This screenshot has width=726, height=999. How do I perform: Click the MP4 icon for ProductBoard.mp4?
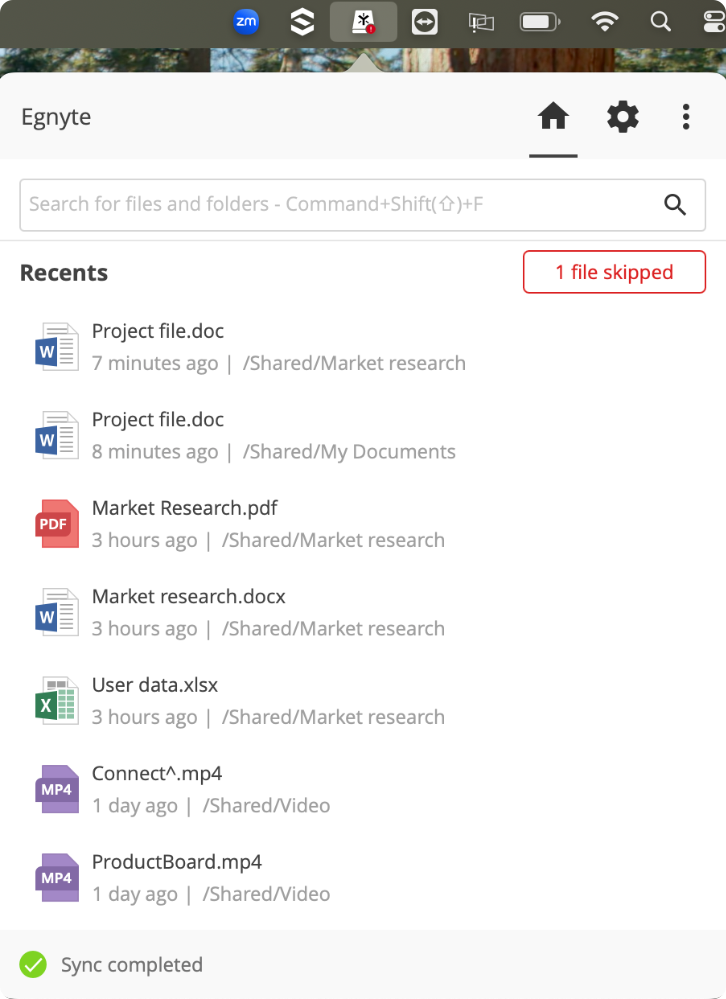57,878
